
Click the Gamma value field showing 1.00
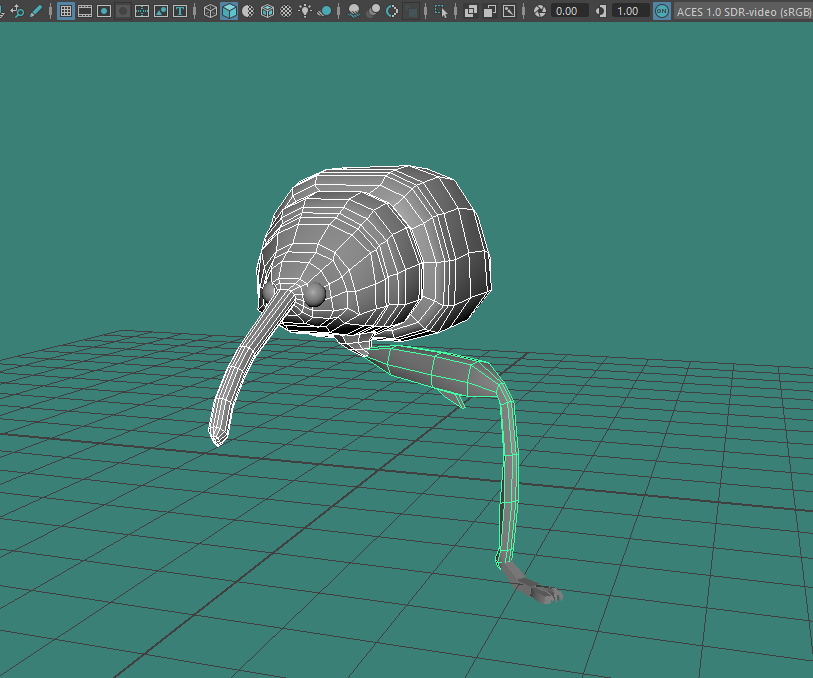point(627,11)
